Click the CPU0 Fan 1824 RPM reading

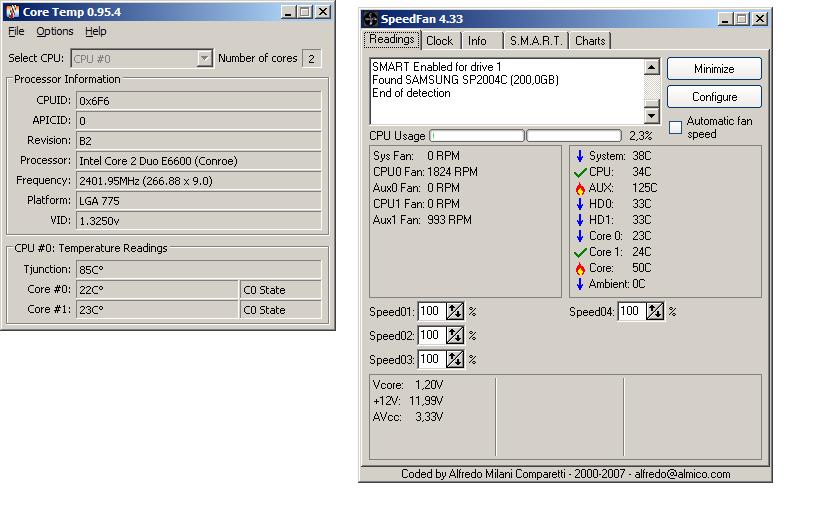pos(425,172)
